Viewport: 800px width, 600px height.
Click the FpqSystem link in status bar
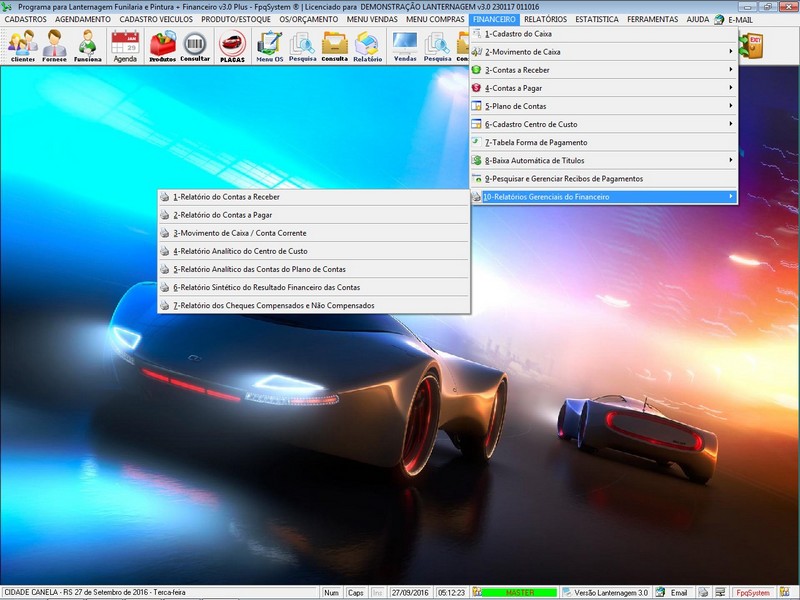pyautogui.click(x=750, y=593)
